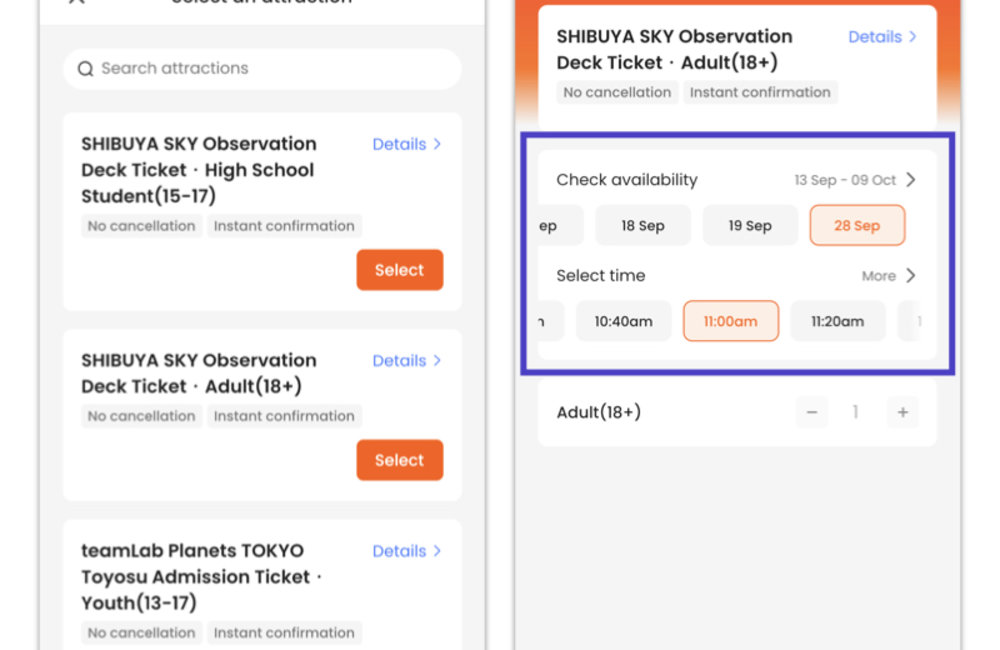Increase Adult(18+) quantity with plus
1000x650 pixels.
pyautogui.click(x=902, y=412)
